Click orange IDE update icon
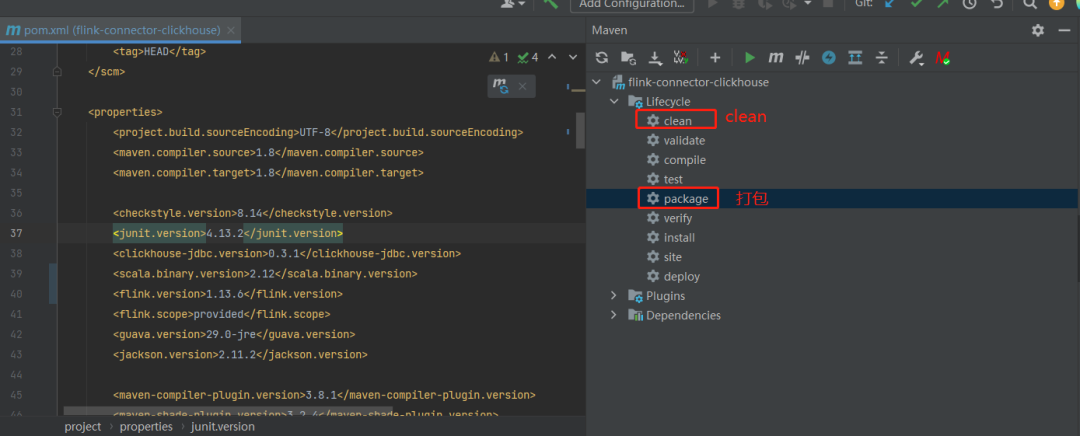1080x436 pixels. pyautogui.click(x=1056, y=3)
